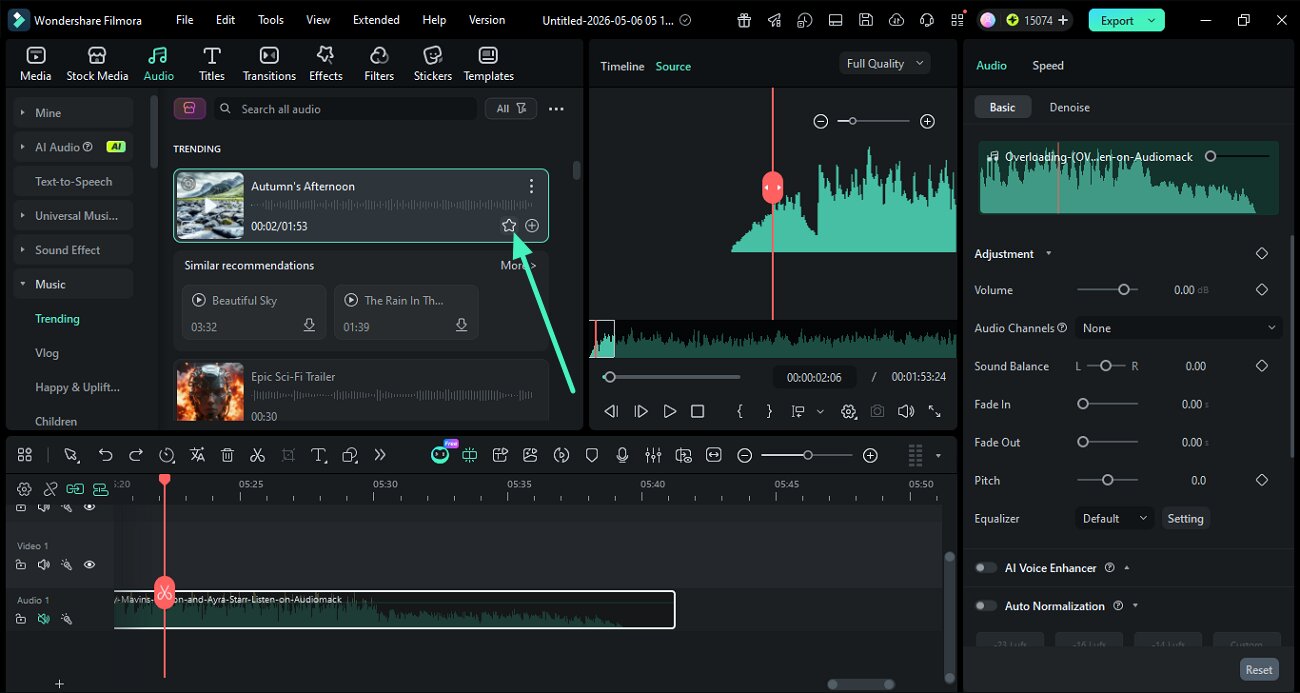This screenshot has width=1300, height=693.
Task: Open the gift icon in title bar
Action: (x=744, y=20)
